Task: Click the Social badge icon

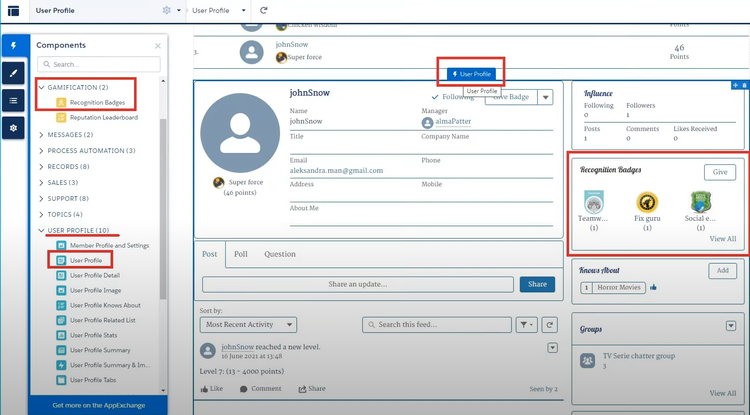Action: click(701, 202)
